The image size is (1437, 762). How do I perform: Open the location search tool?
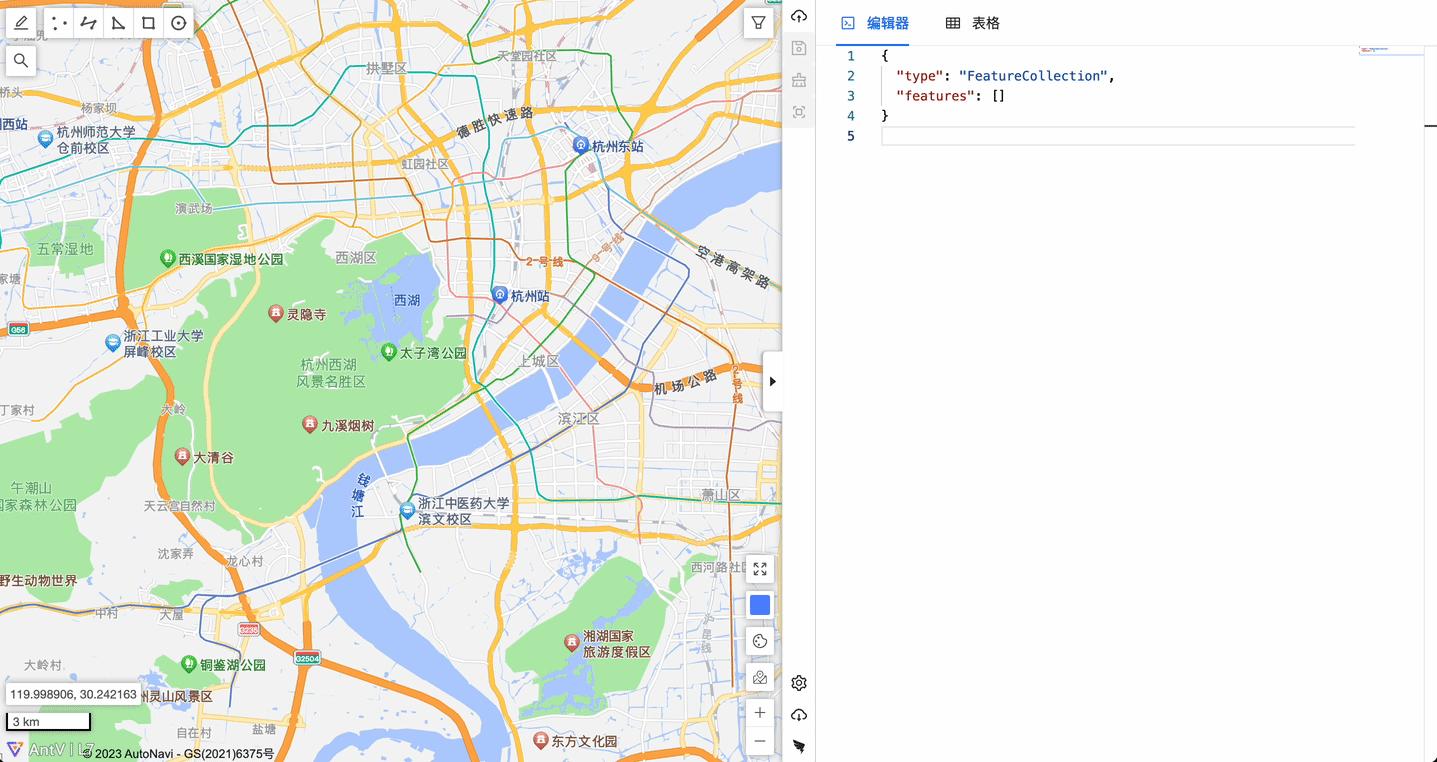click(21, 60)
